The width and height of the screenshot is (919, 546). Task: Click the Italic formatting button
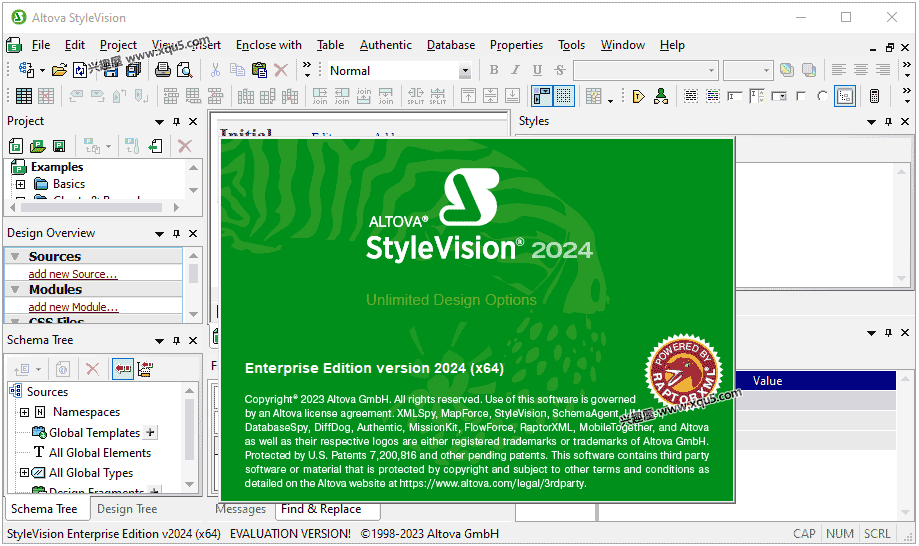pos(515,70)
